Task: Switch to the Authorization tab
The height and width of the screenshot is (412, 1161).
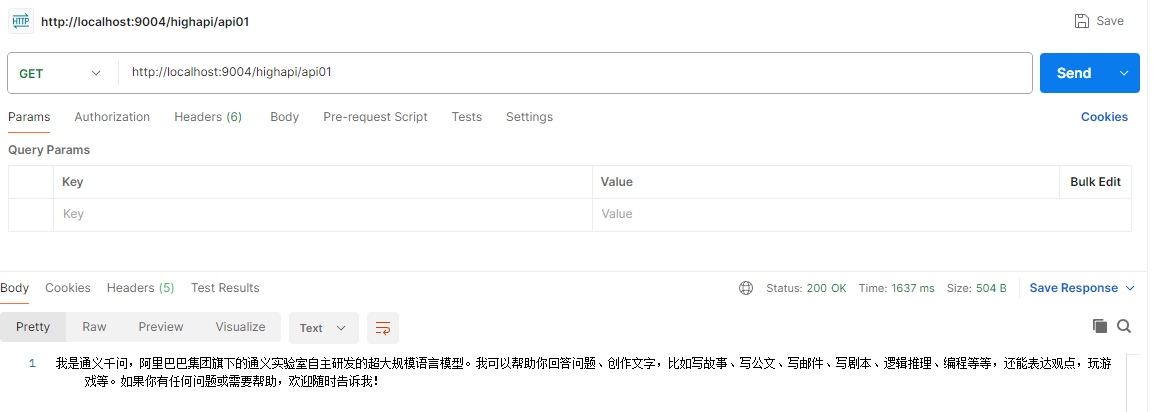Action: (112, 117)
